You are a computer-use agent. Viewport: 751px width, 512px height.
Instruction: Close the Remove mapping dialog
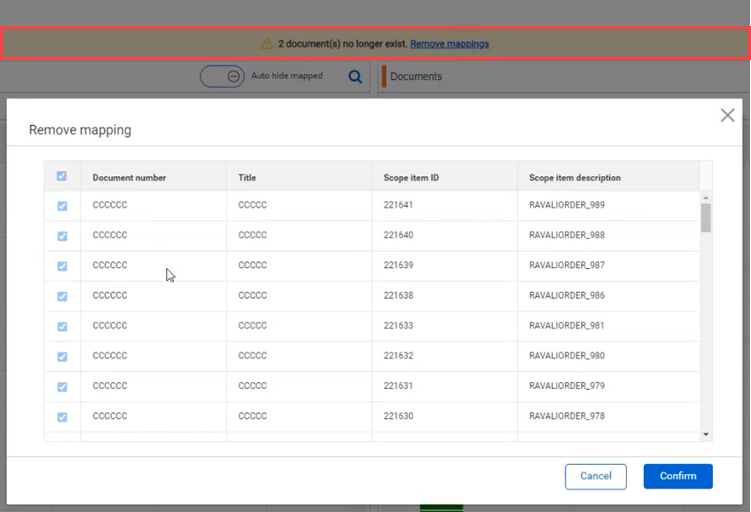(727, 116)
